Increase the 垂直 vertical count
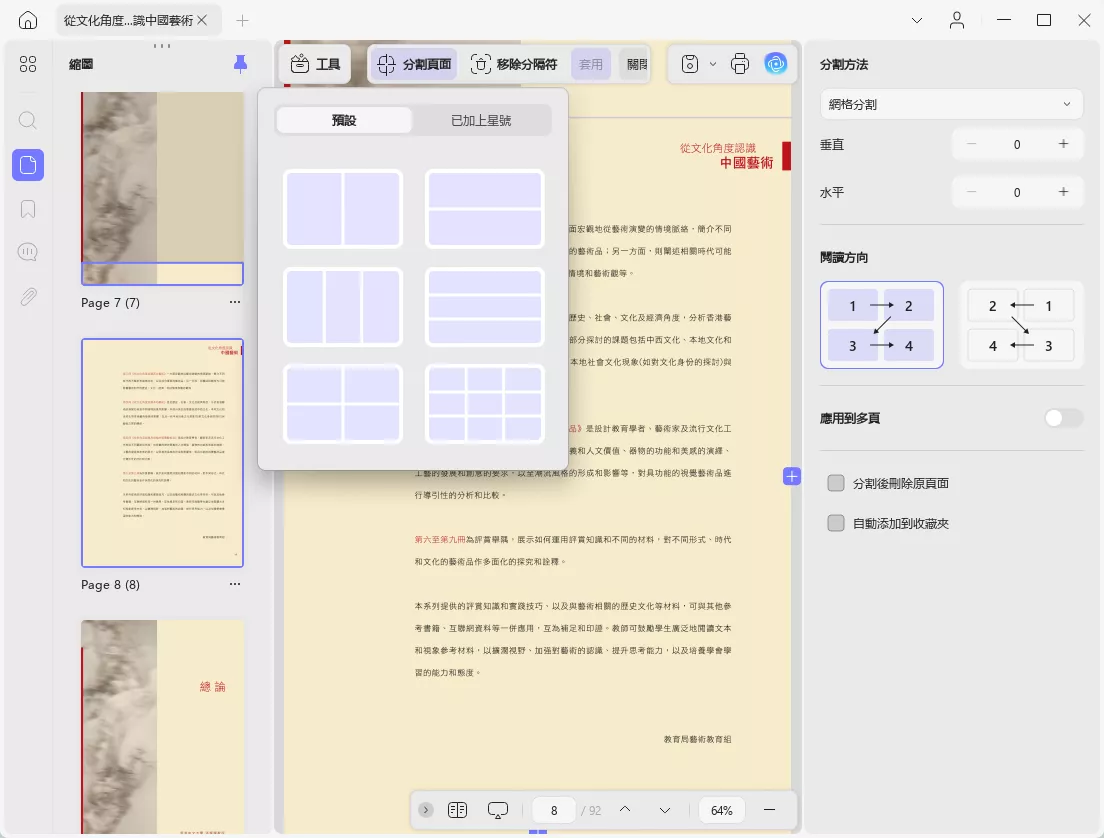The height and width of the screenshot is (838, 1104). [x=1063, y=144]
